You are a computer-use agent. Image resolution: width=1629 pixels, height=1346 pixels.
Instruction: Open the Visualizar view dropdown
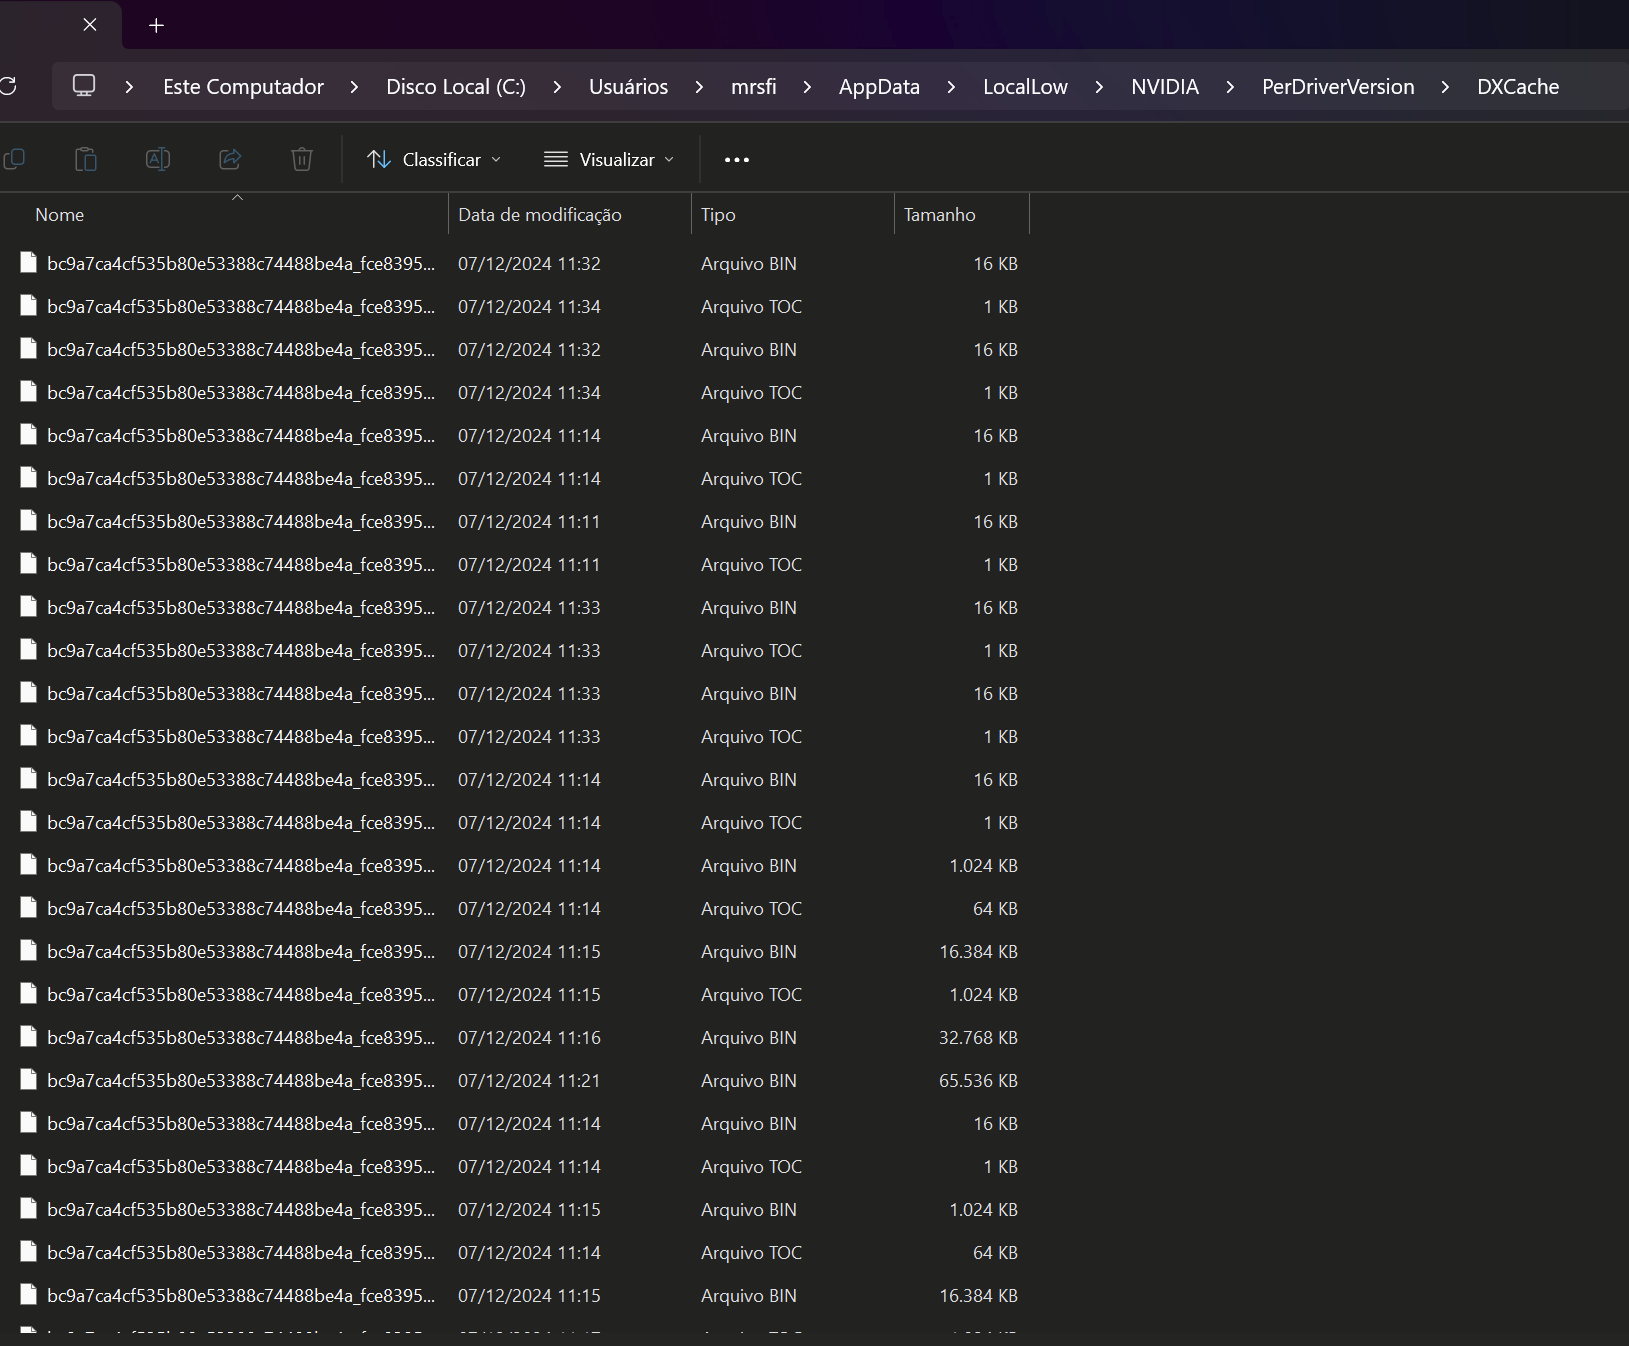609,159
